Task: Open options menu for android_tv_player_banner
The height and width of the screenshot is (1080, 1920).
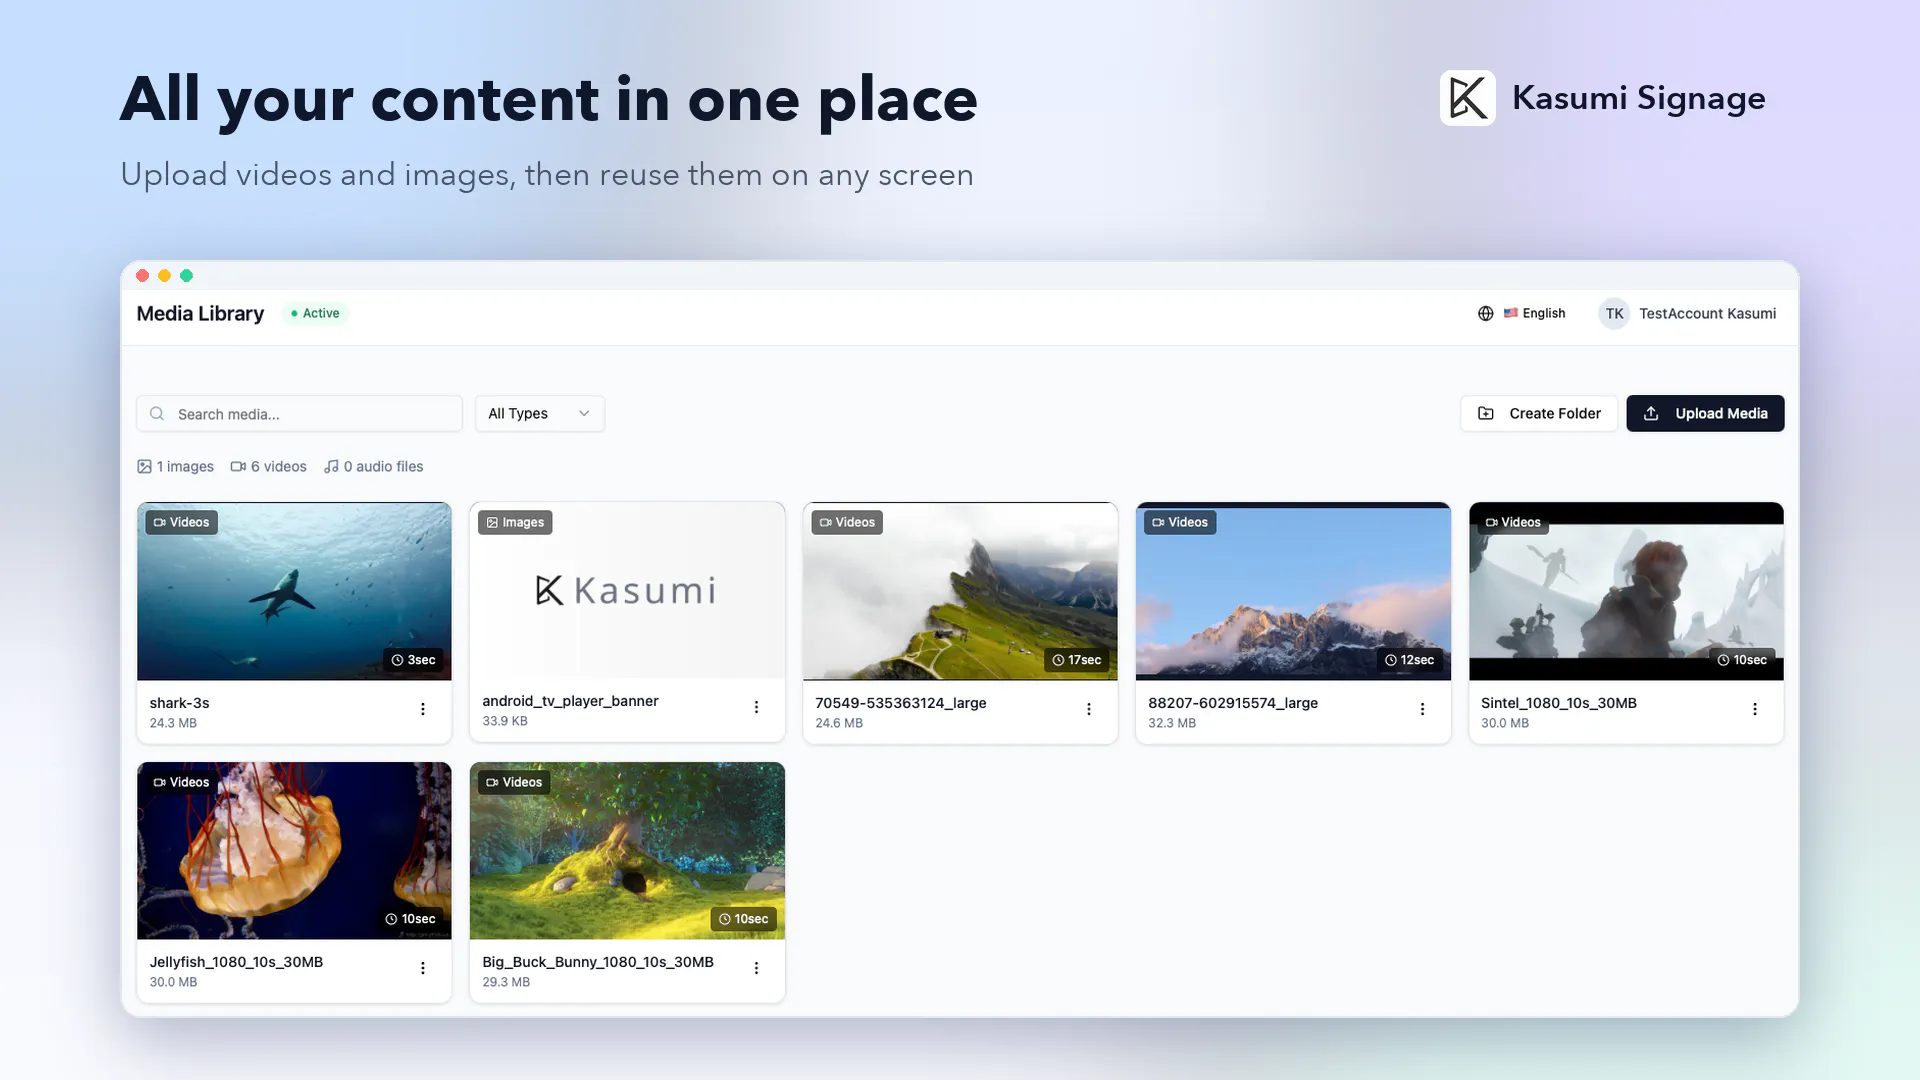Action: pos(756,707)
